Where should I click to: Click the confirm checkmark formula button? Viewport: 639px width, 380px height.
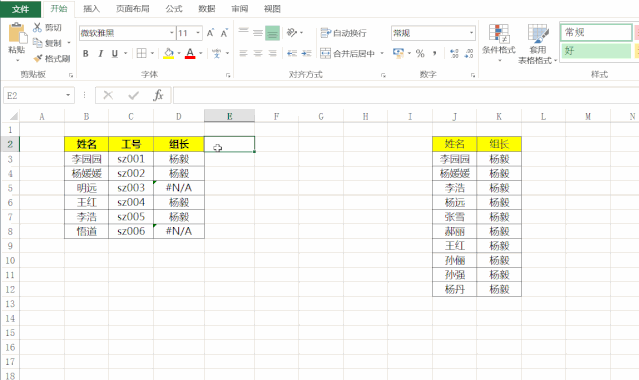[133, 95]
